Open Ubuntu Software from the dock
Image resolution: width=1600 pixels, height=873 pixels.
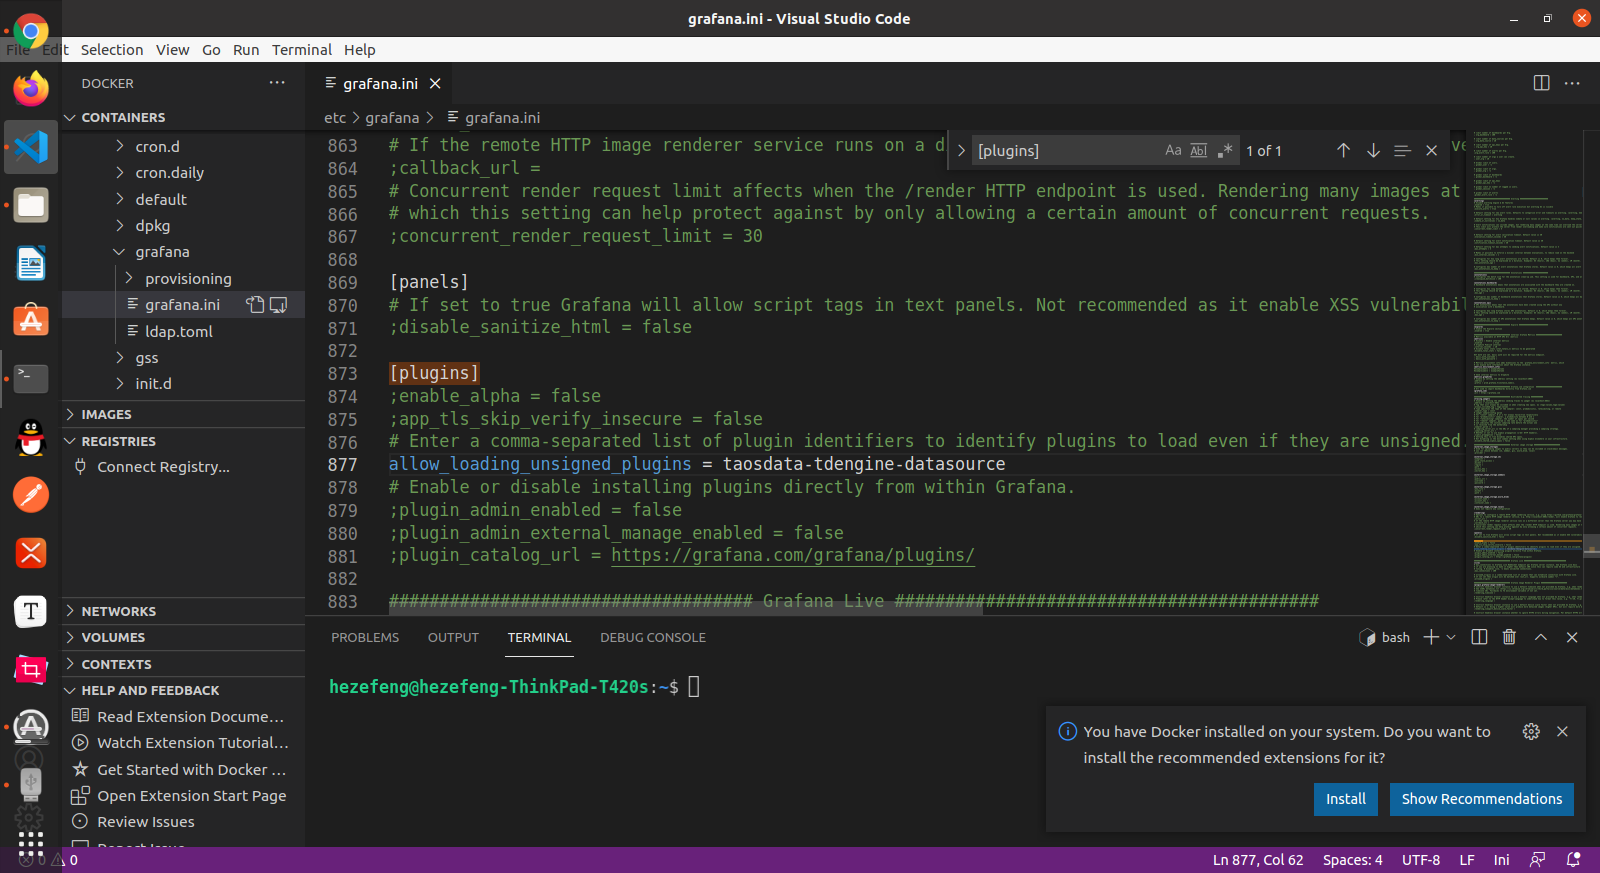[x=31, y=321]
